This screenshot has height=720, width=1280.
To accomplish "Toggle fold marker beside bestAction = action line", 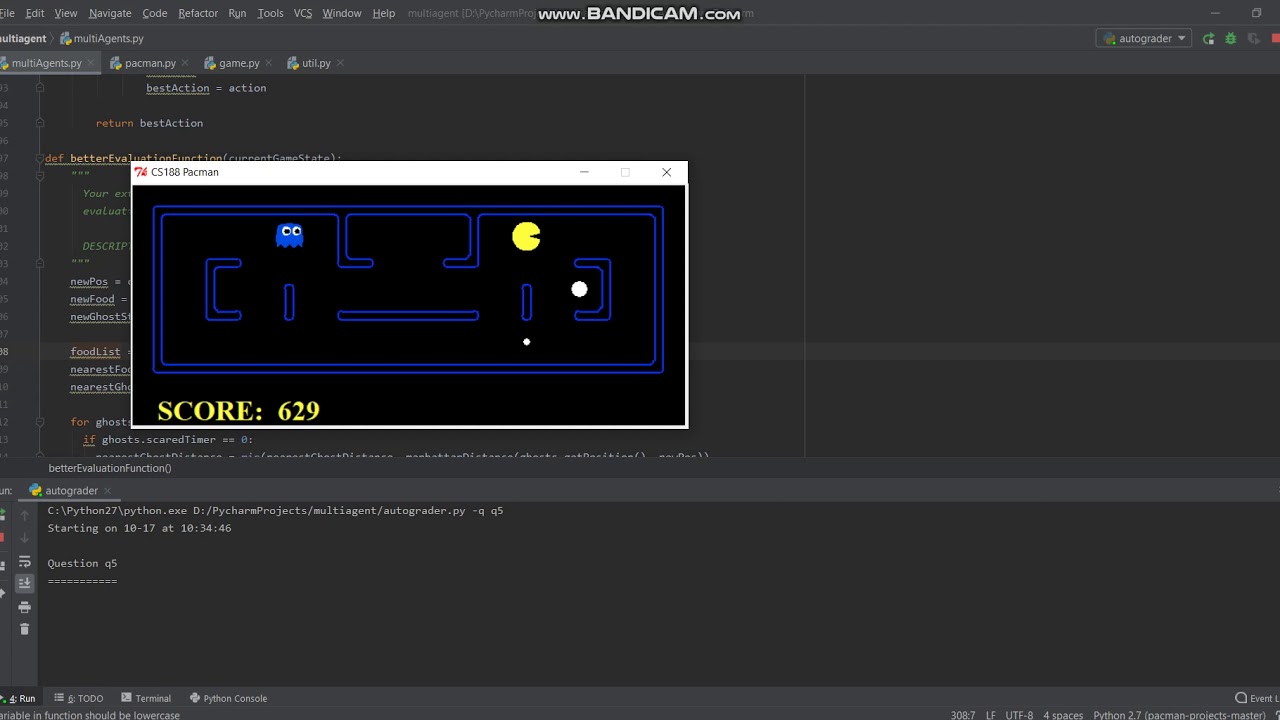I will click(x=39, y=88).
